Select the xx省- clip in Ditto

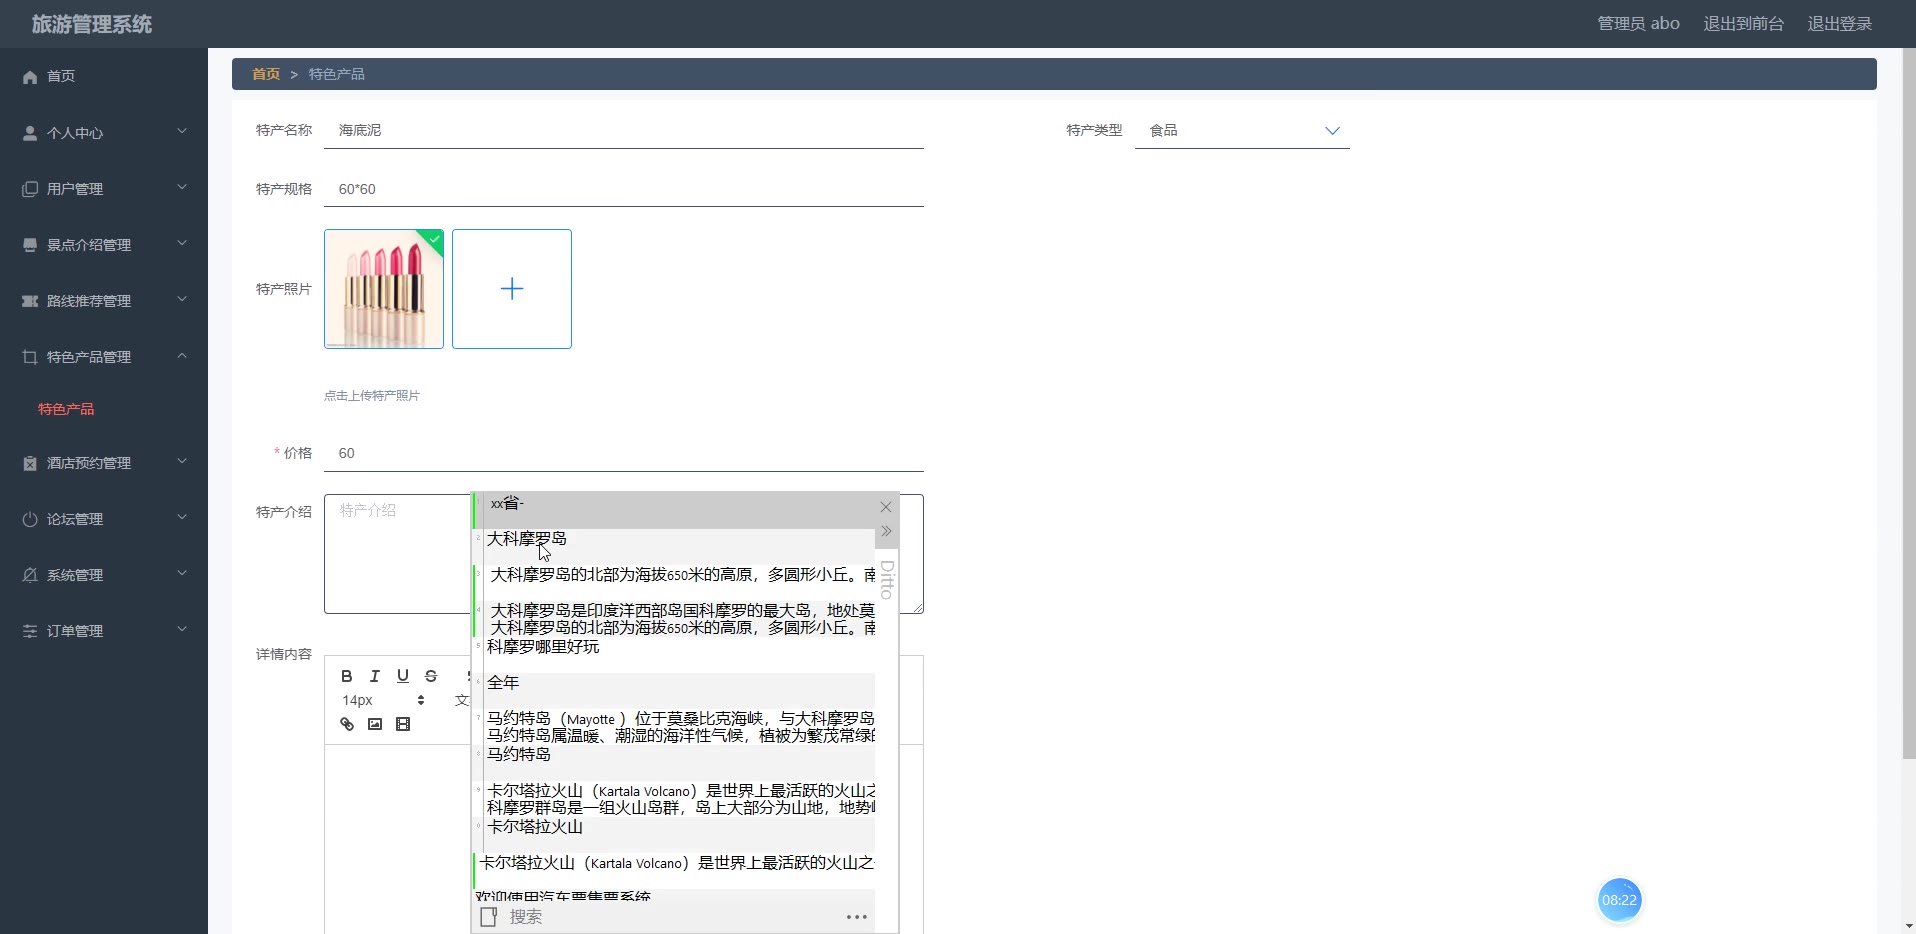click(674, 510)
